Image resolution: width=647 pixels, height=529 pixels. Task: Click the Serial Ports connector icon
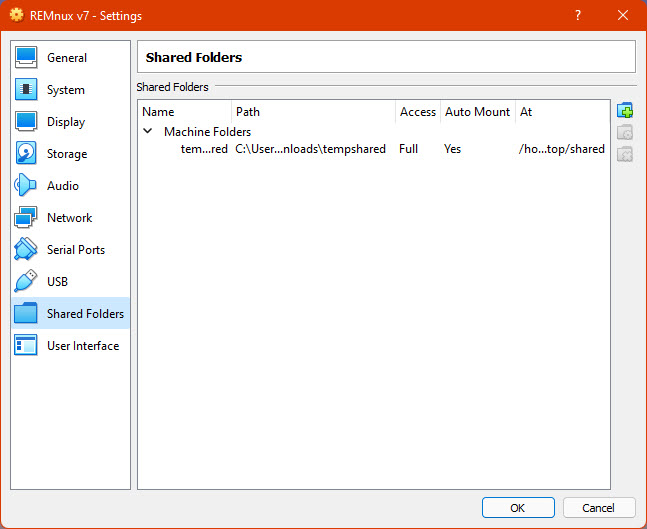click(27, 250)
